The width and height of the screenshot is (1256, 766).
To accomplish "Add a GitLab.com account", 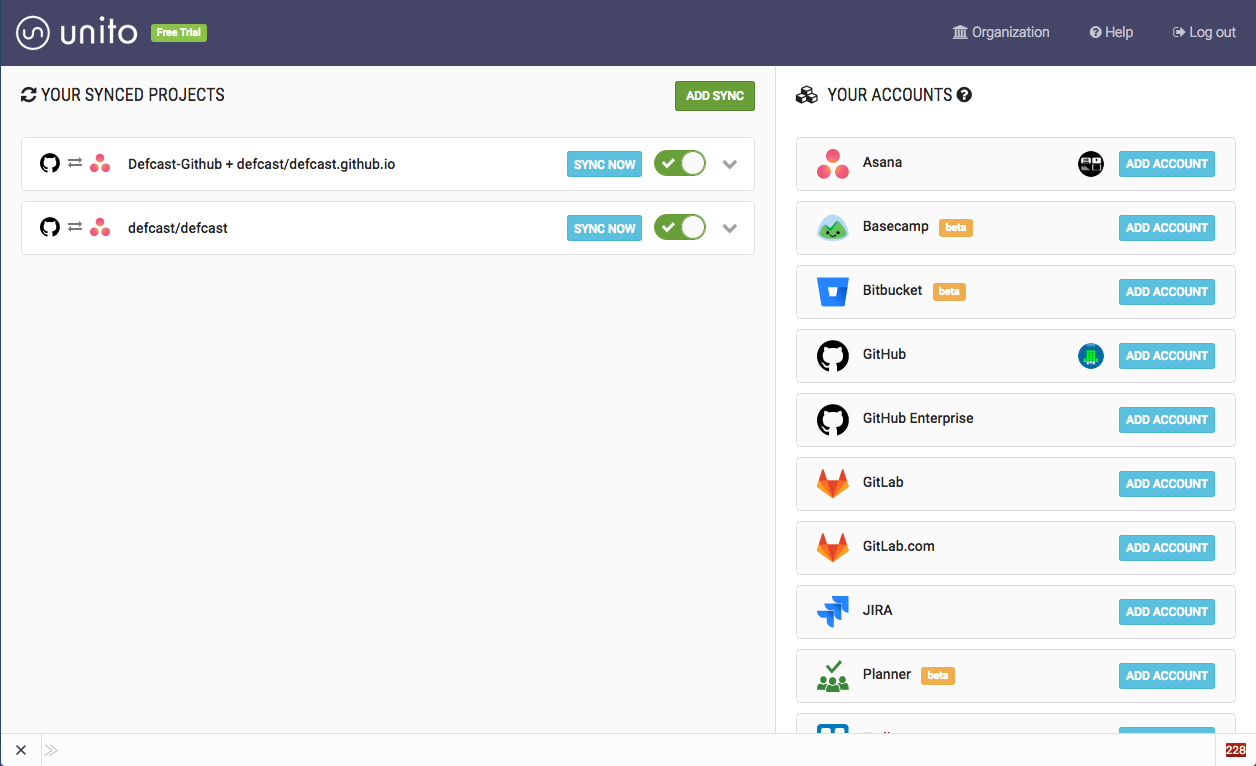I will pos(1167,548).
